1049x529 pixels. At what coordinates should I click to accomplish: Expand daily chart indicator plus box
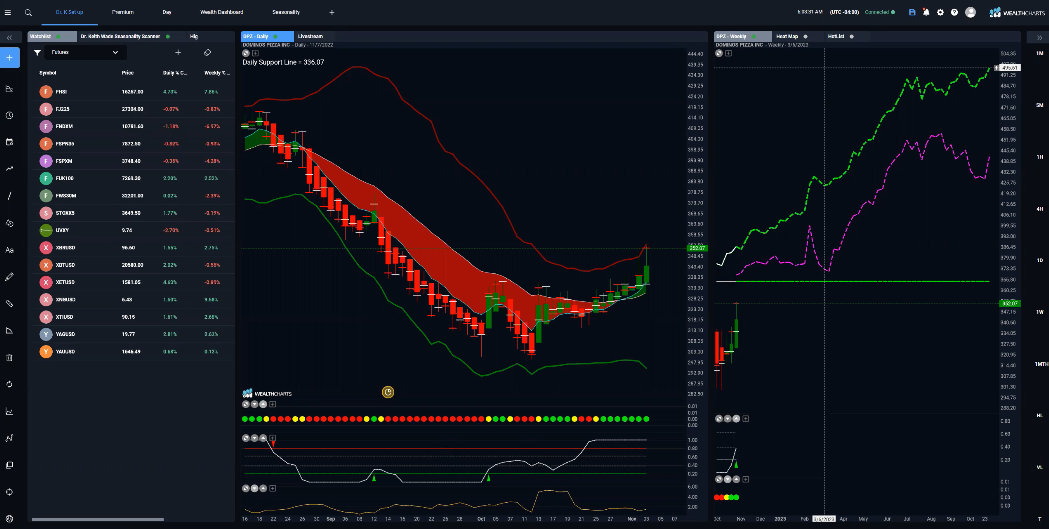click(255, 52)
